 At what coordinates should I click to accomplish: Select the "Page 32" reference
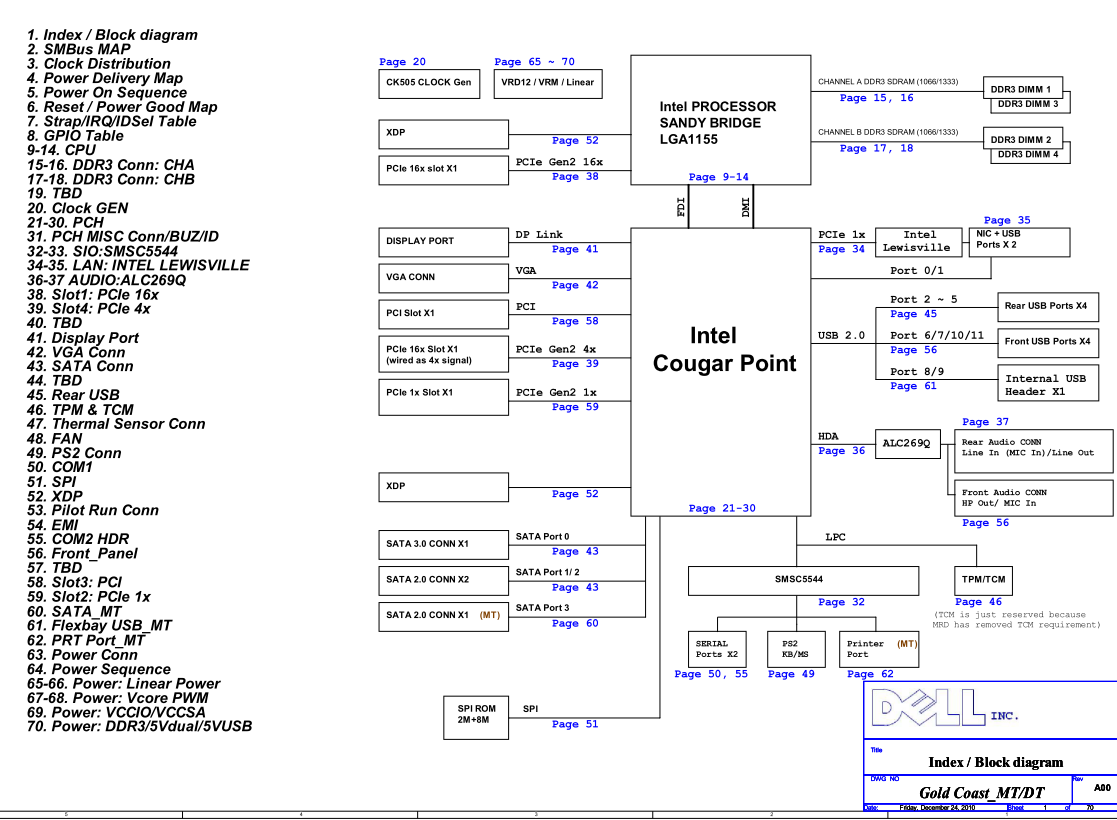coord(841,602)
